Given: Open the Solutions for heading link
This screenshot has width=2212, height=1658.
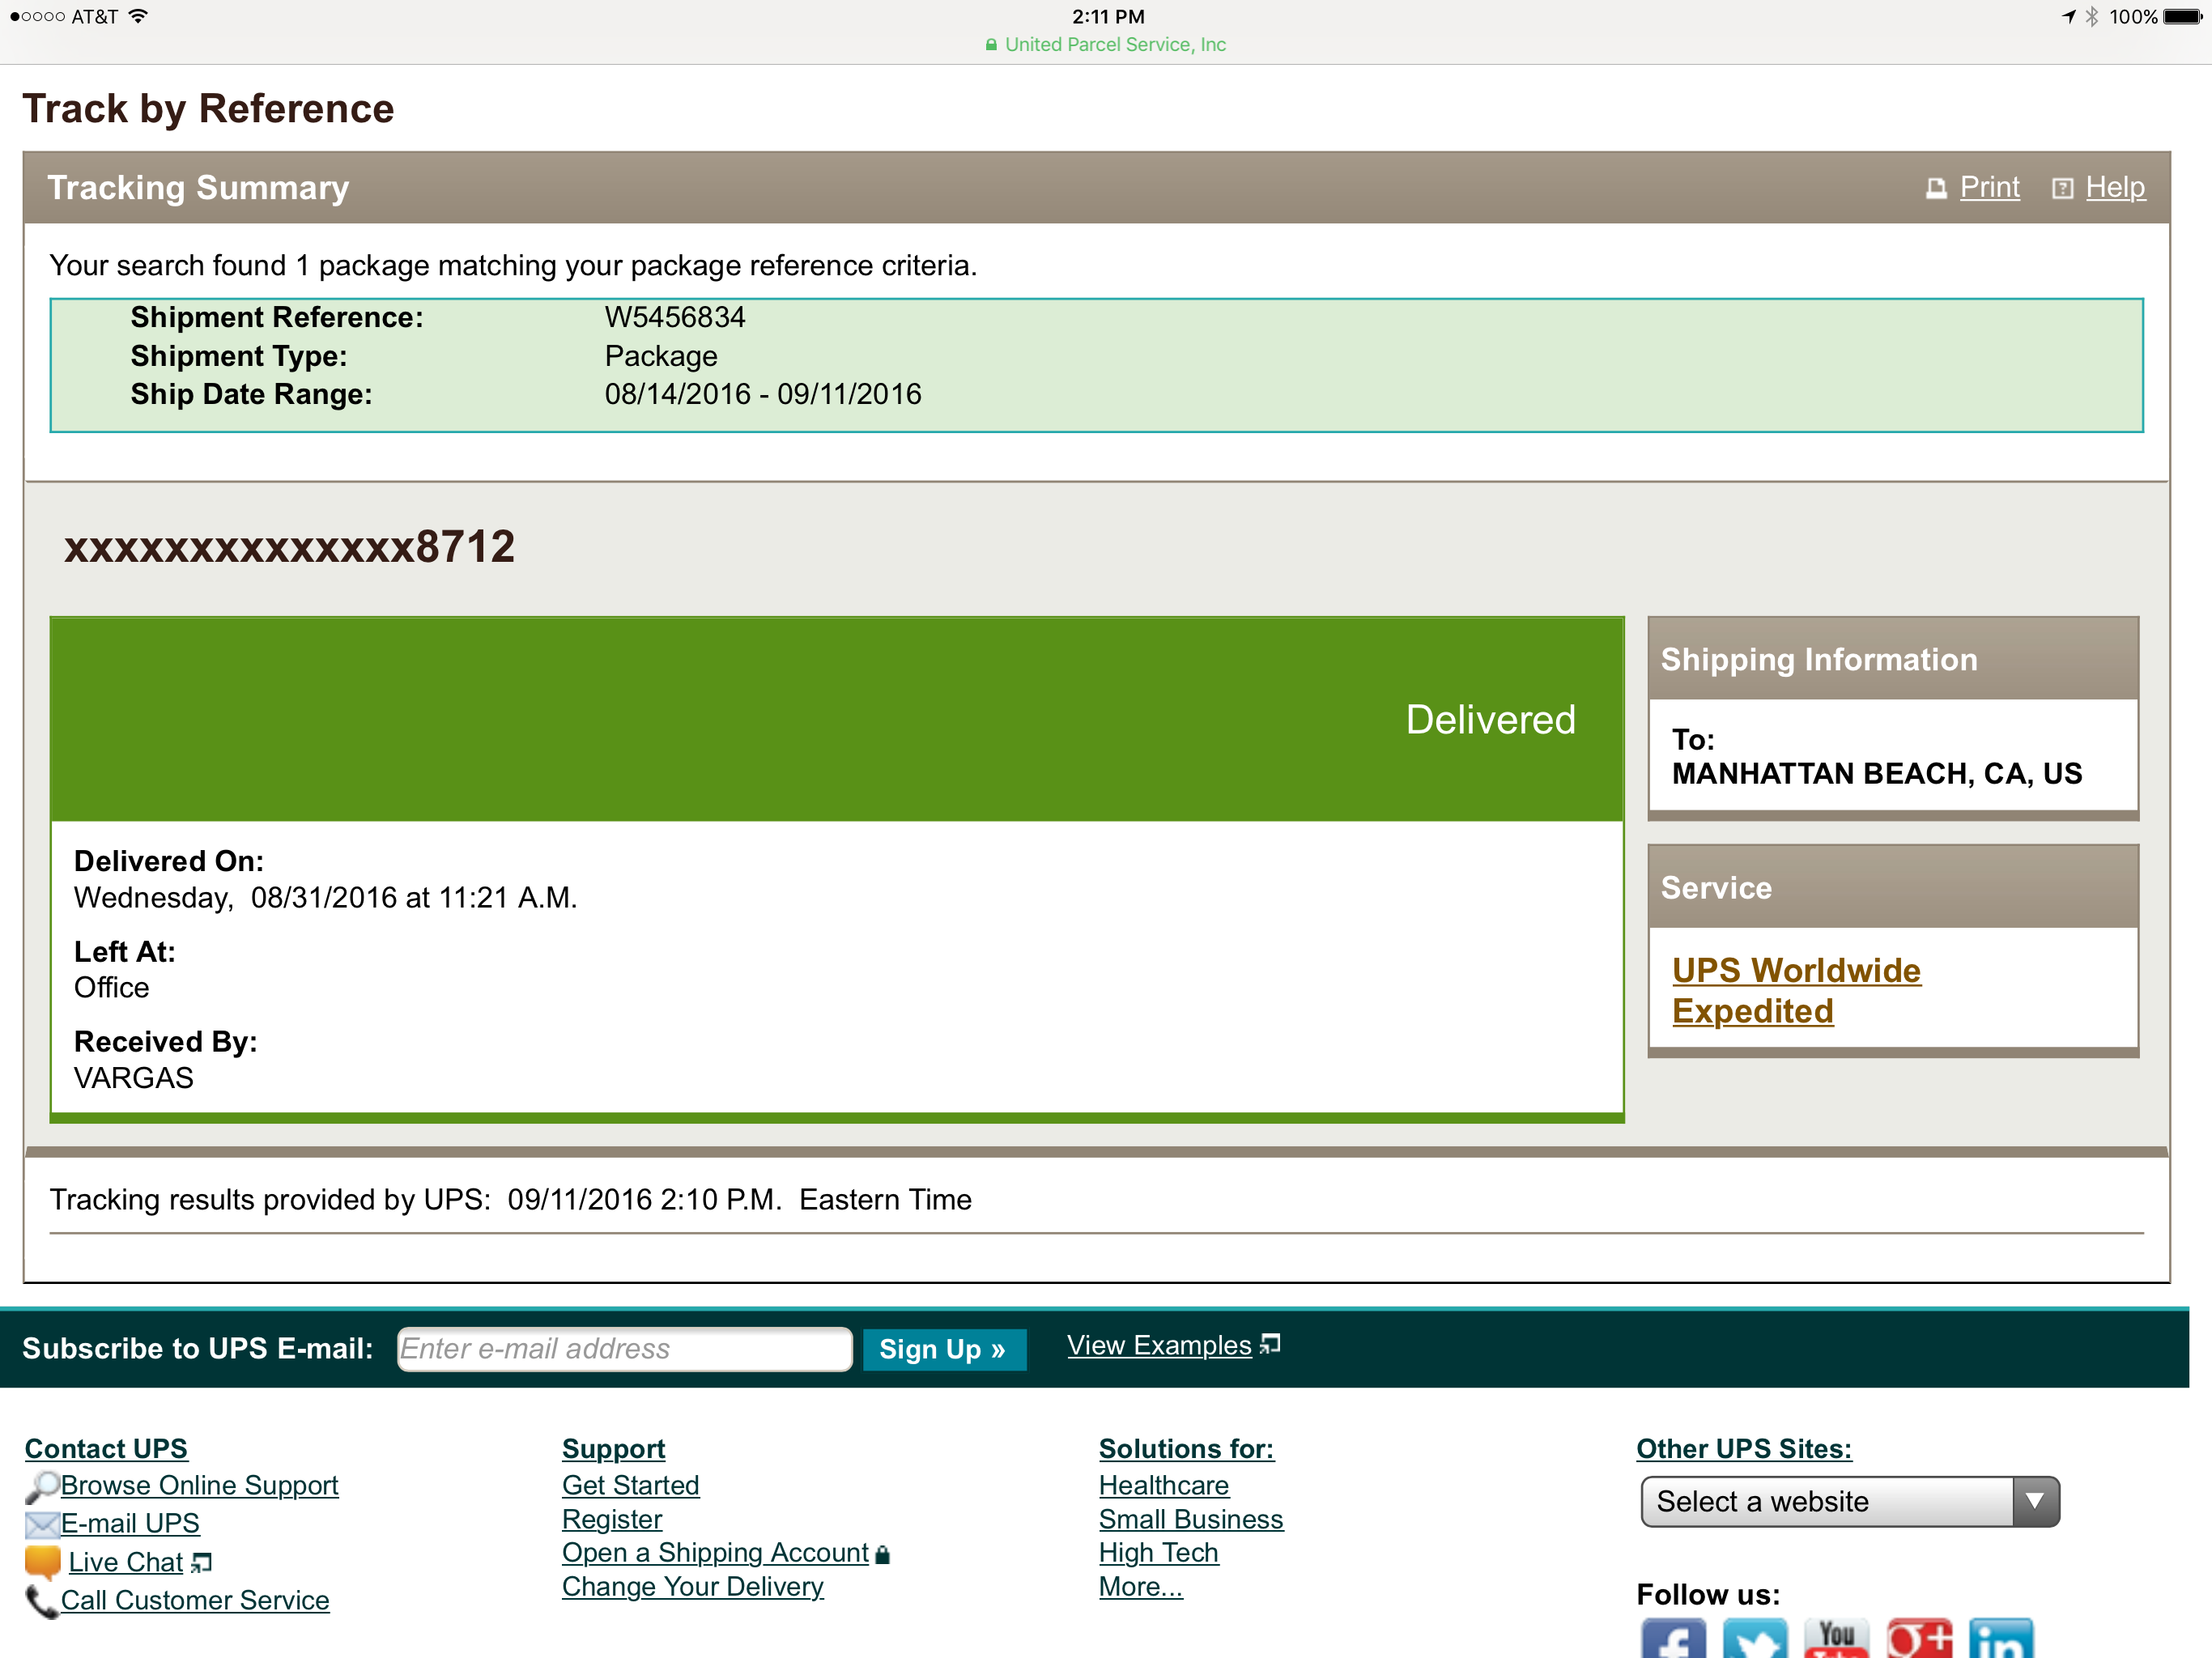Looking at the screenshot, I should [x=1186, y=1448].
